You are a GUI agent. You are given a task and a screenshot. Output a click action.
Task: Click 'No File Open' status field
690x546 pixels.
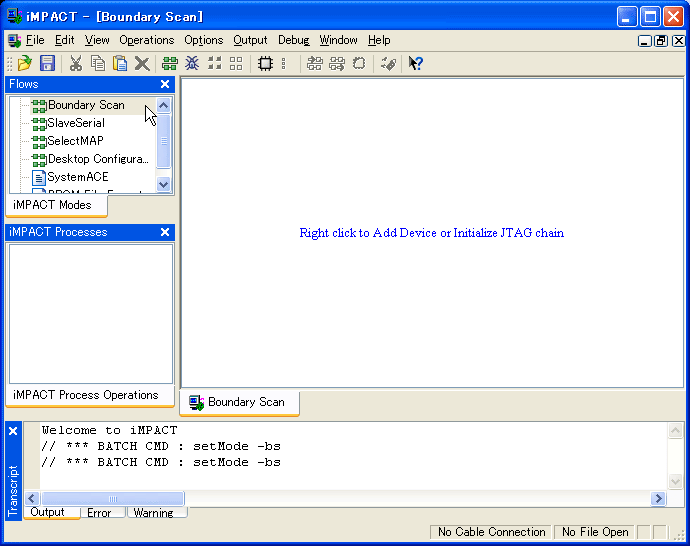click(595, 532)
